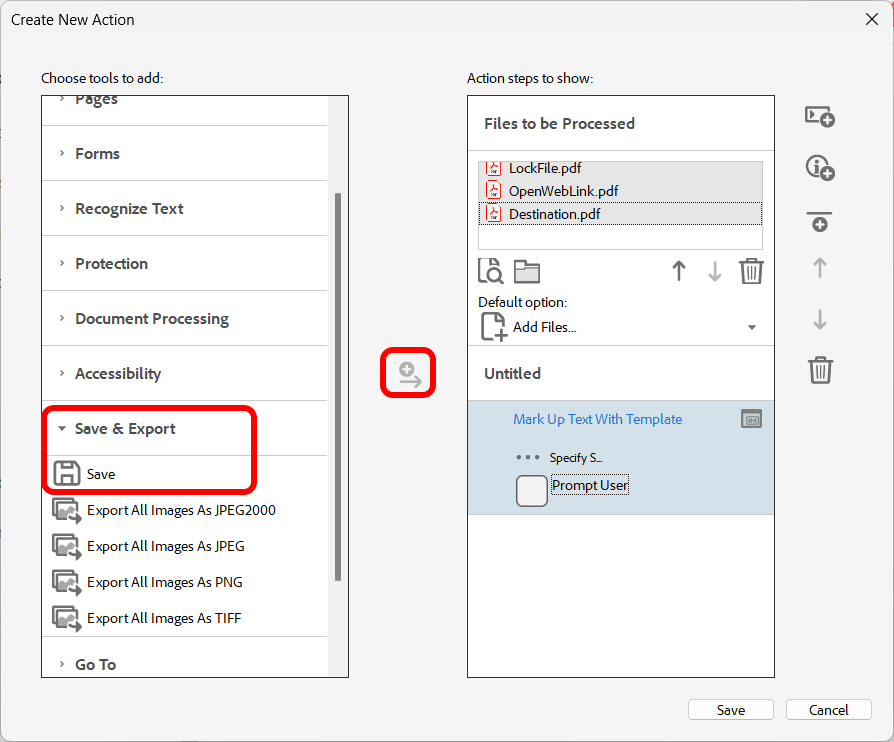Click the folder icon under the file list
Screen dimensions: 894x742
526,271
